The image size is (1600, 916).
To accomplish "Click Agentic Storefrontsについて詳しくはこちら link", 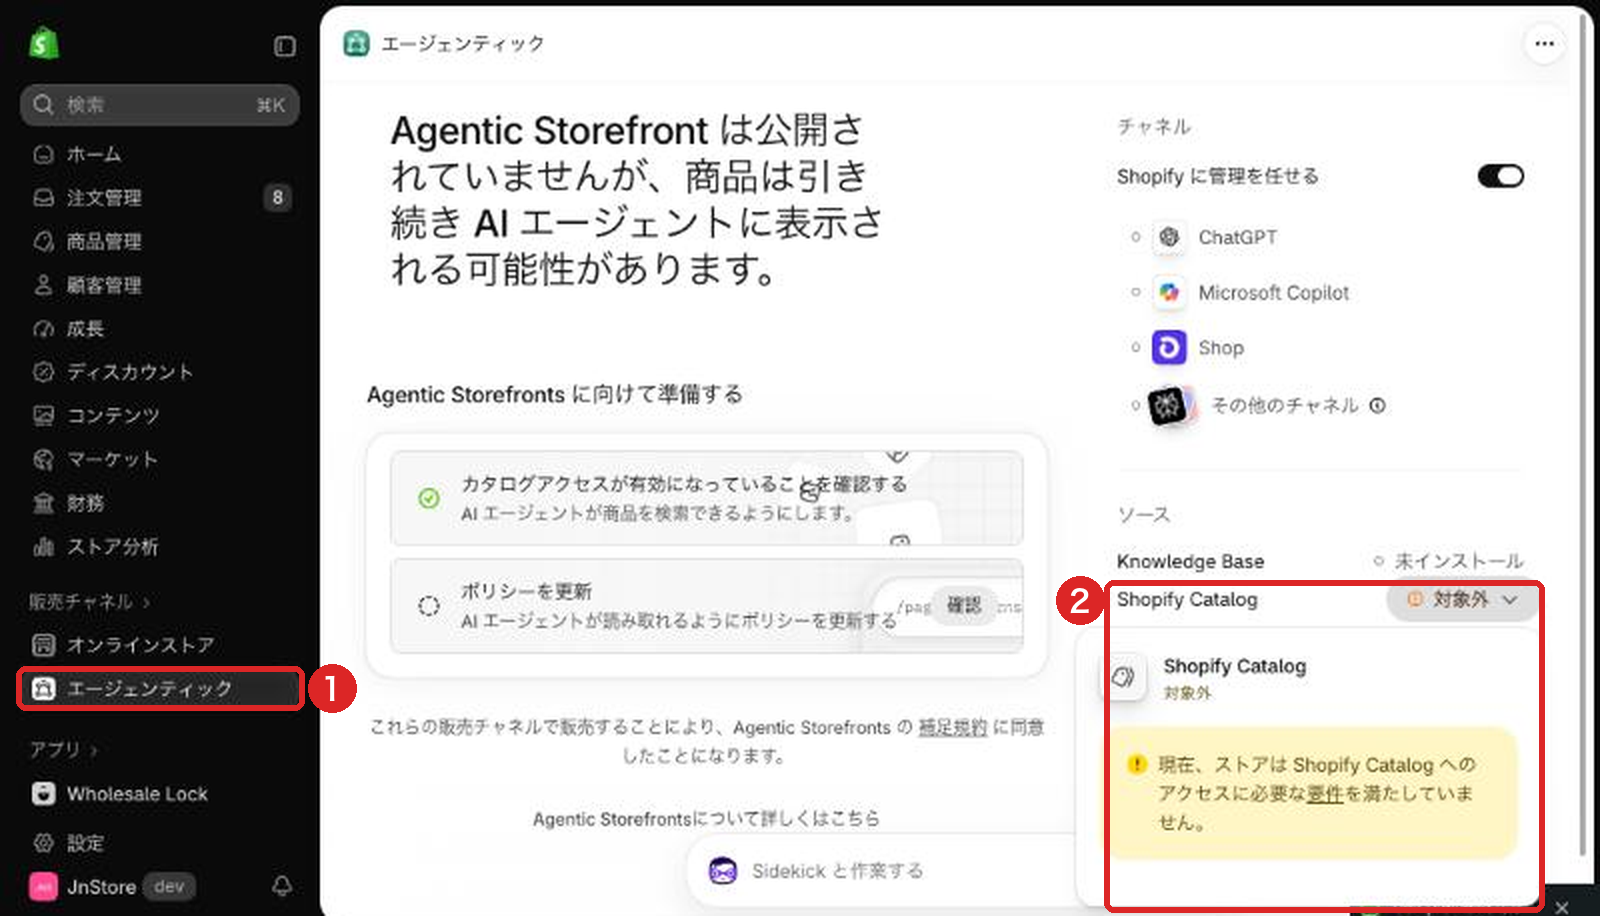I will coord(706,819).
